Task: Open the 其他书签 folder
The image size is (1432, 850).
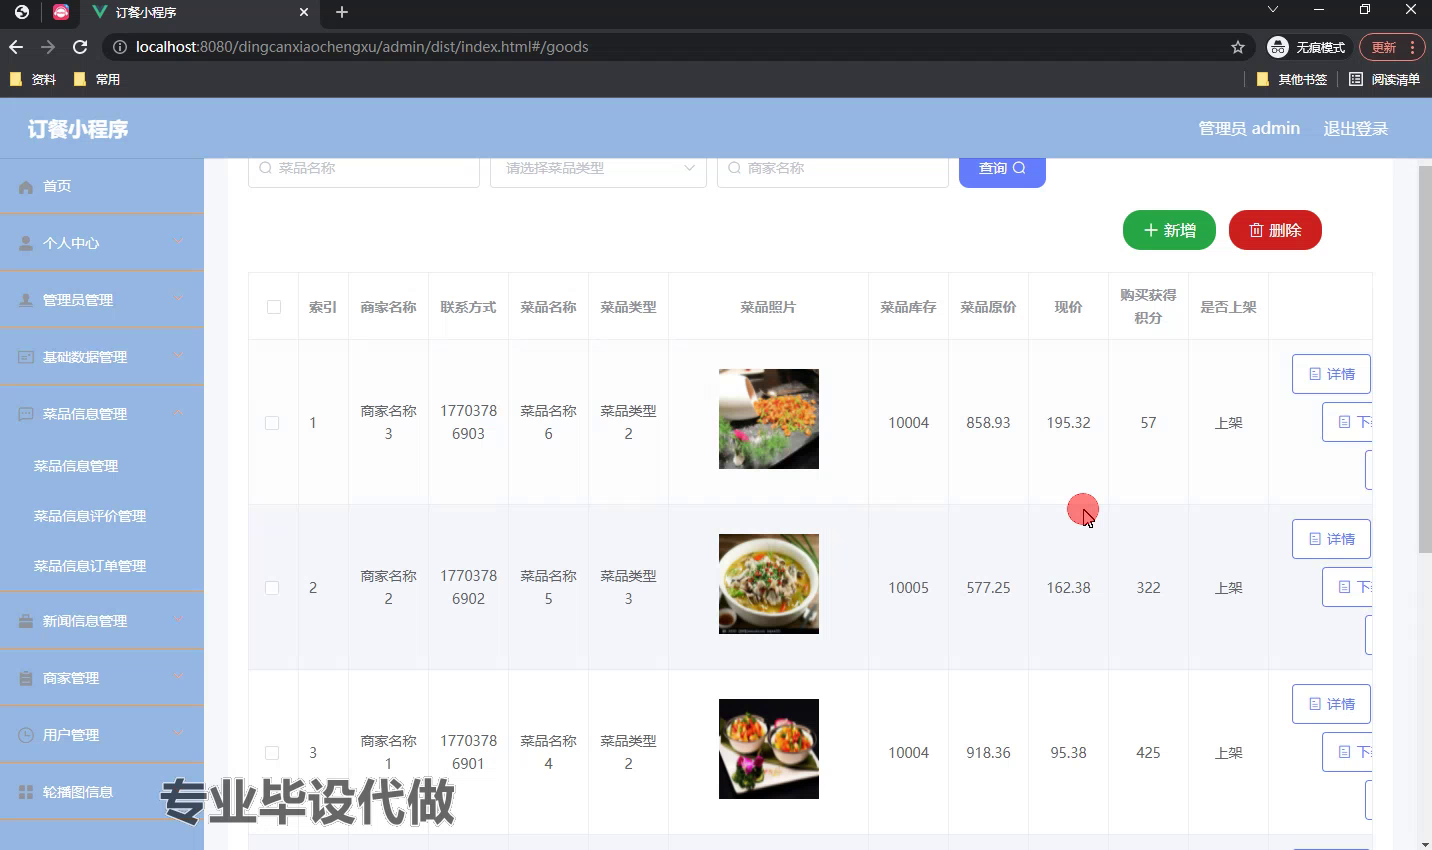Action: [1292, 79]
